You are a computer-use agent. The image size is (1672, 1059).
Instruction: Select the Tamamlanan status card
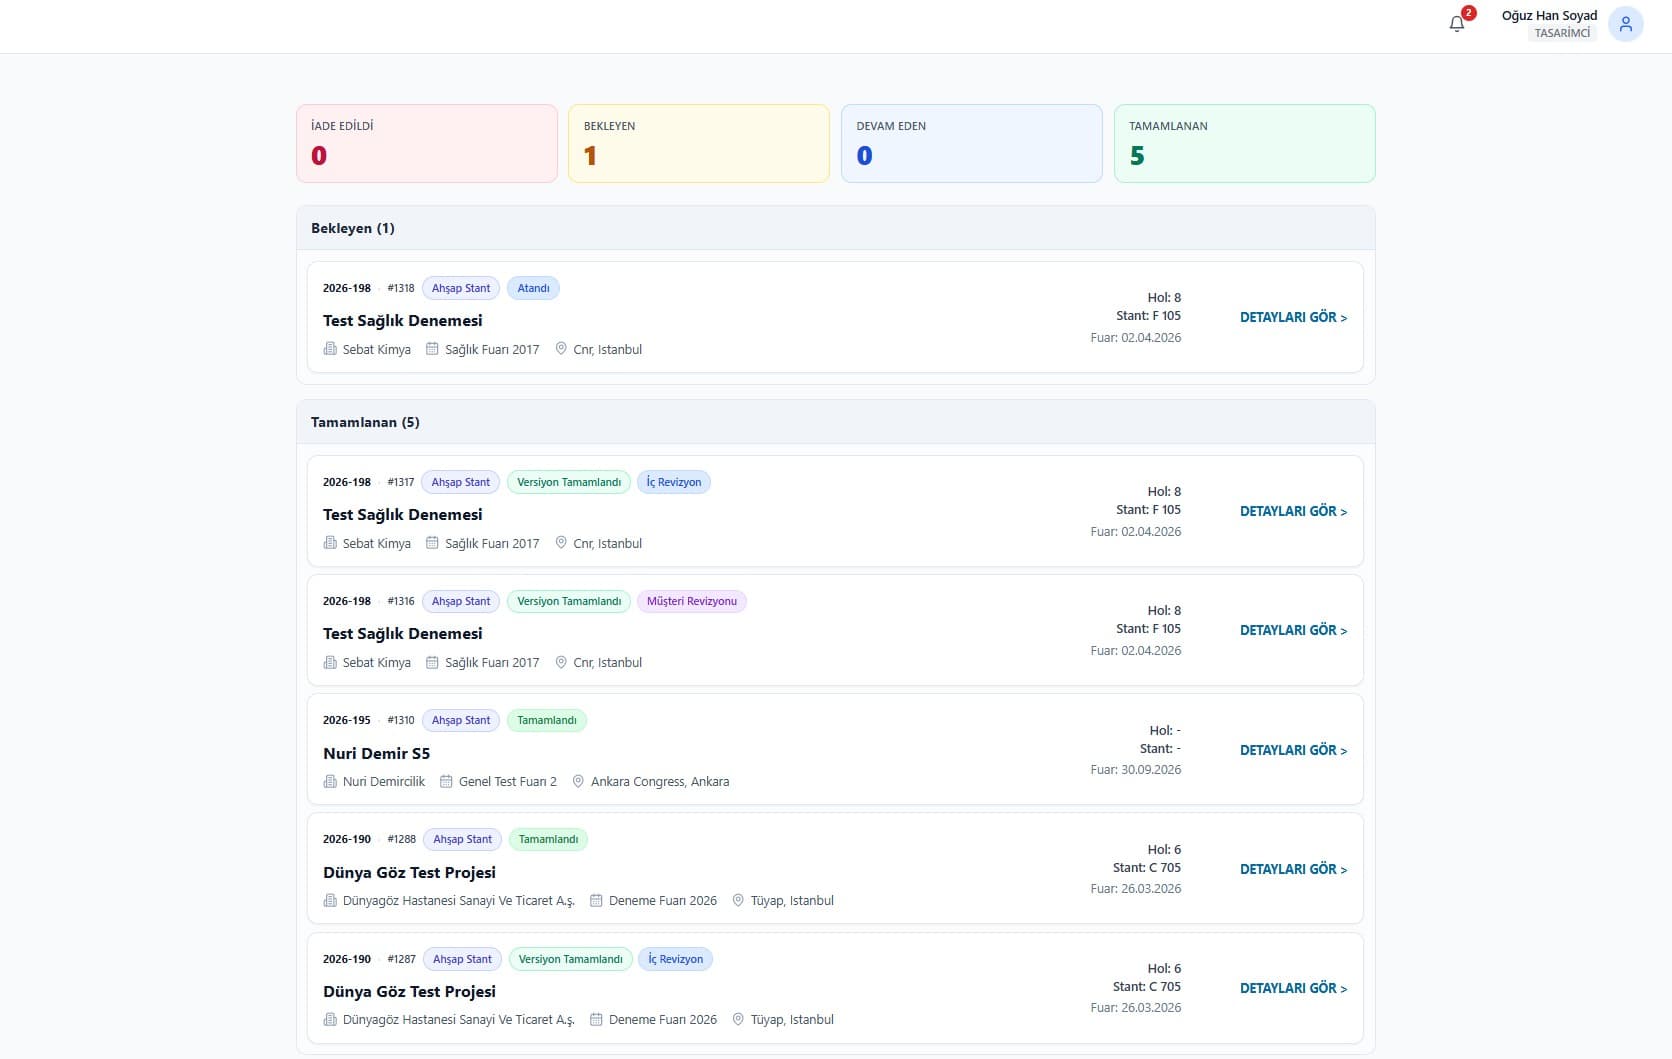tap(1244, 143)
